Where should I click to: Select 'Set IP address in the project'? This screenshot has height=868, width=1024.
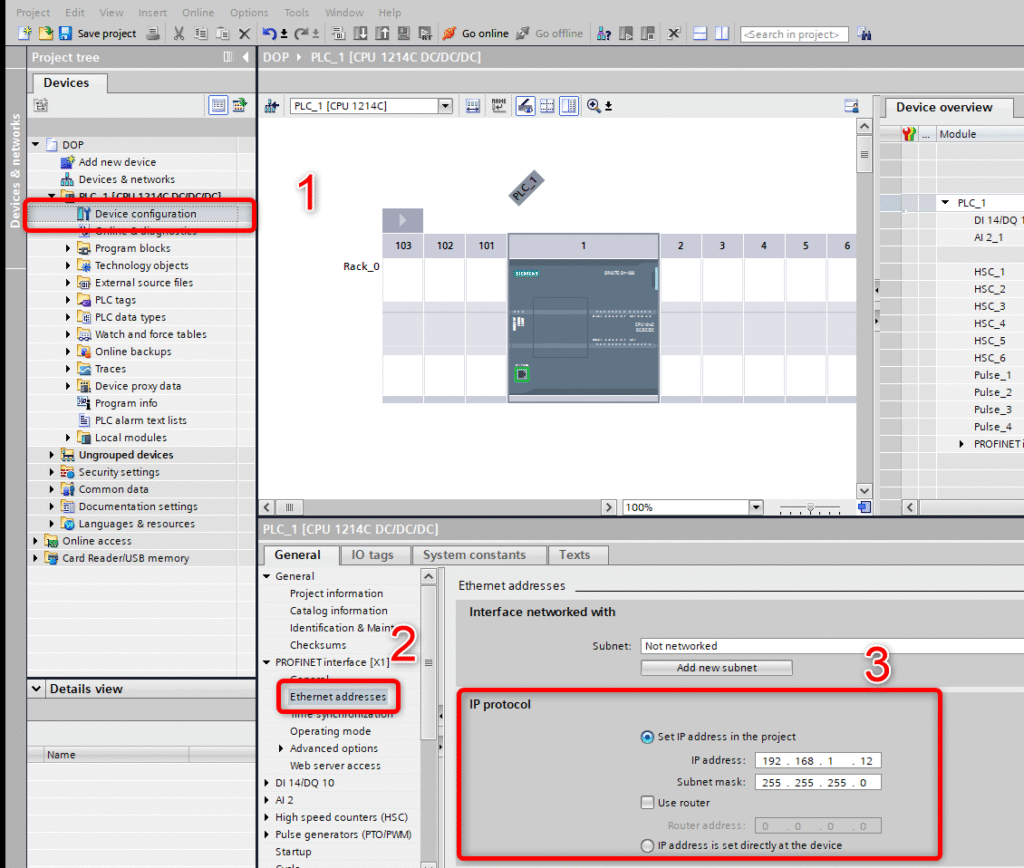[646, 737]
